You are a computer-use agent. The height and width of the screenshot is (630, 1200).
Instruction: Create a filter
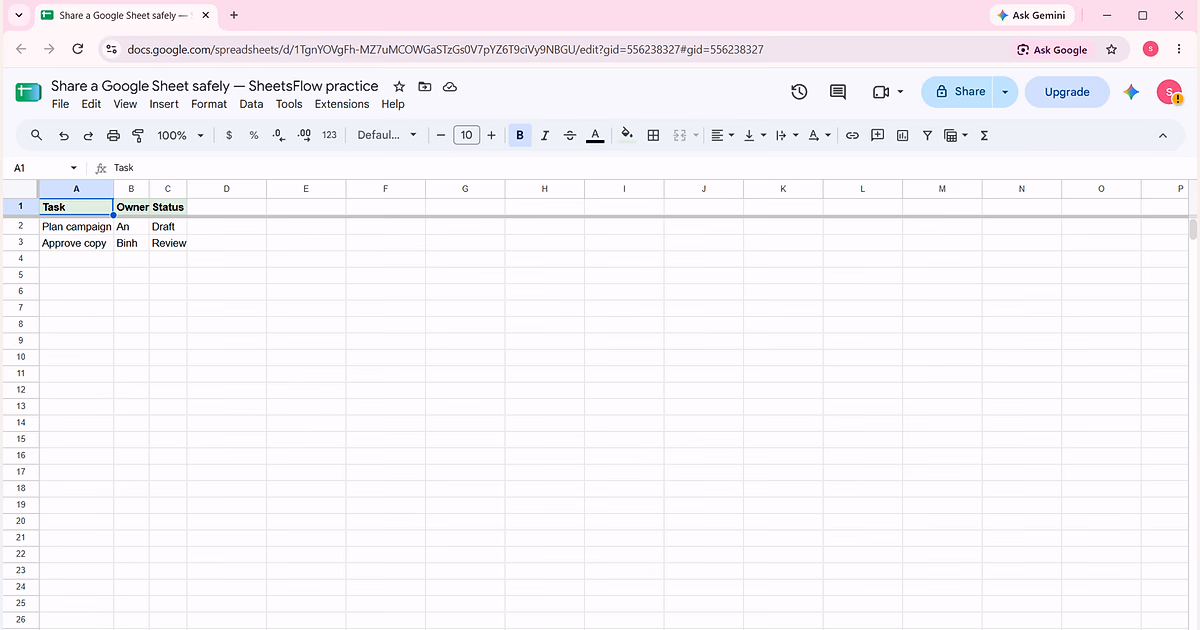927,135
